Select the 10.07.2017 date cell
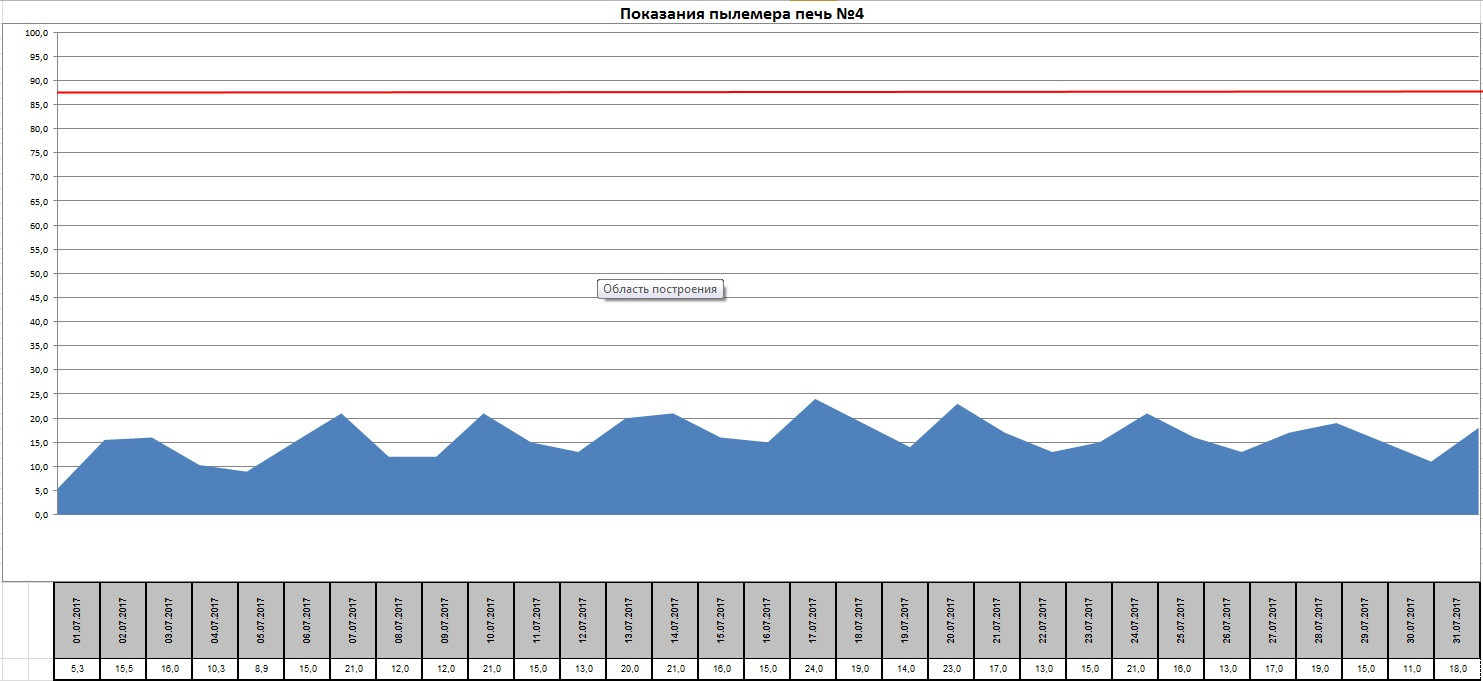The height and width of the screenshot is (681, 1483). tap(491, 620)
